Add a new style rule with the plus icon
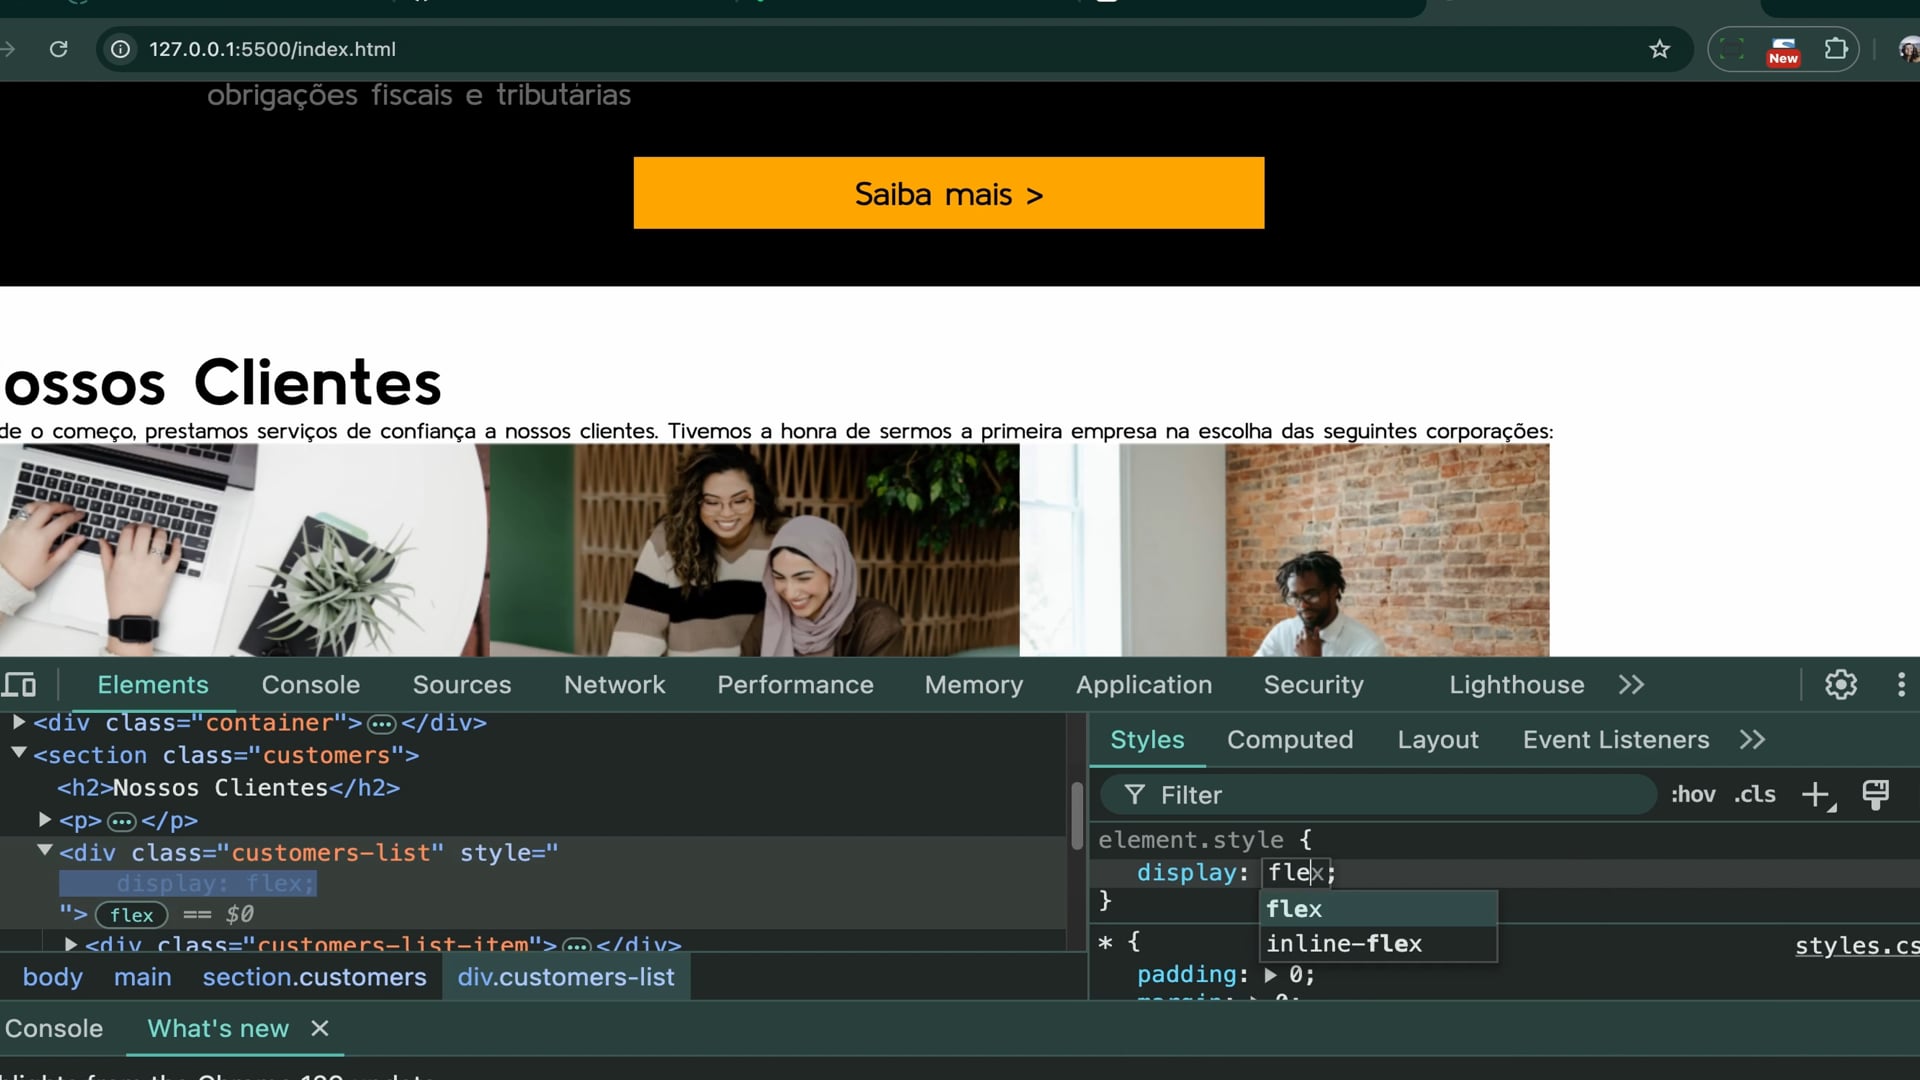 point(1815,795)
